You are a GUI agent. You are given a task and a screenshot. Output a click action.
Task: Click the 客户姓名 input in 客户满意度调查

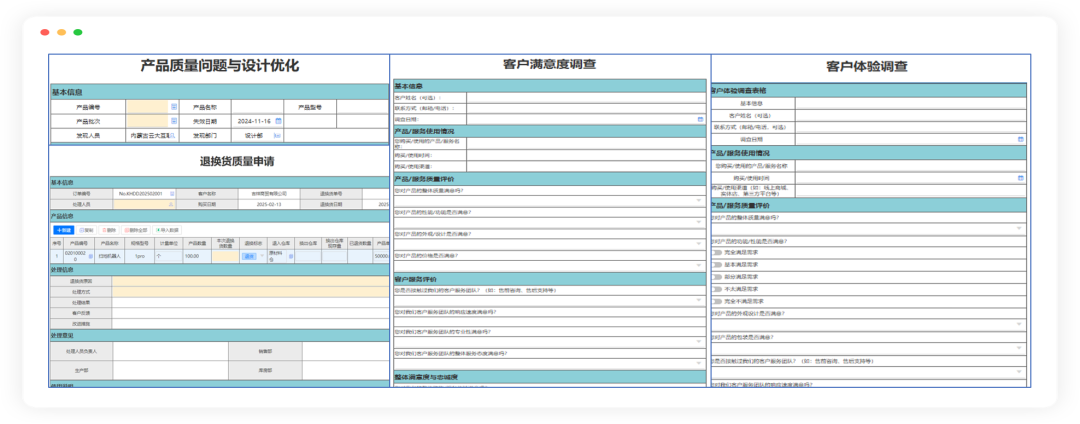pyautogui.click(x=586, y=98)
